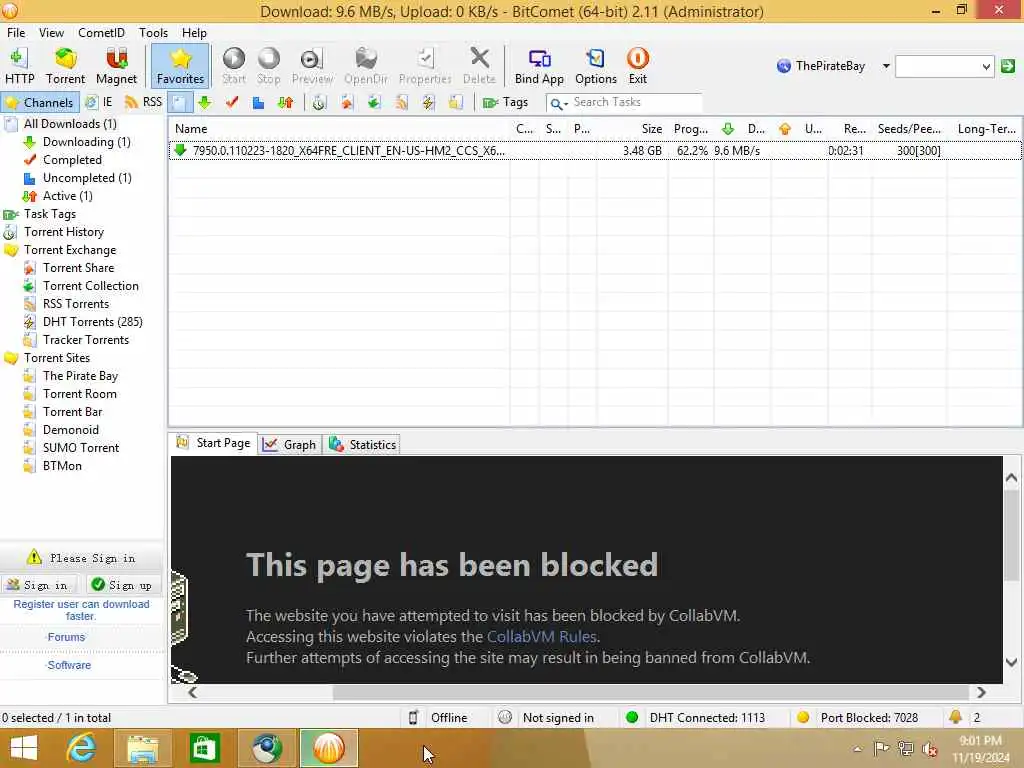Click the green go search button
Viewport: 1024px width, 768px height.
[1008, 66]
